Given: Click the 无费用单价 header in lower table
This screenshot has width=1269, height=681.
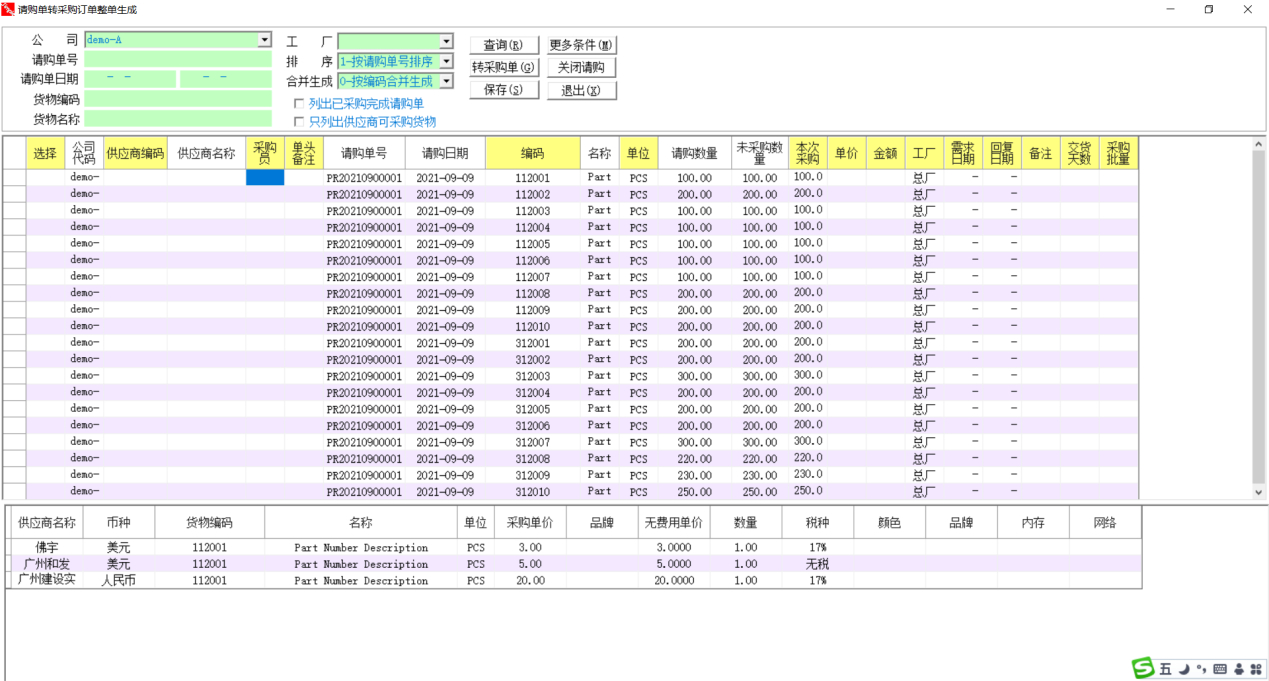Looking at the screenshot, I should [674, 522].
